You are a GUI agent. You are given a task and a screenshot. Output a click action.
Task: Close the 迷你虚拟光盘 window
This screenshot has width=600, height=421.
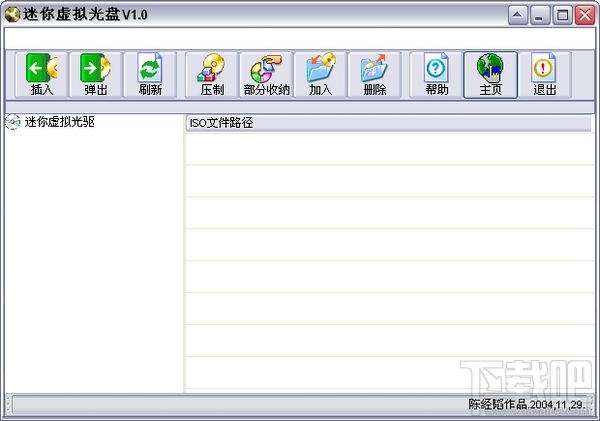585,15
